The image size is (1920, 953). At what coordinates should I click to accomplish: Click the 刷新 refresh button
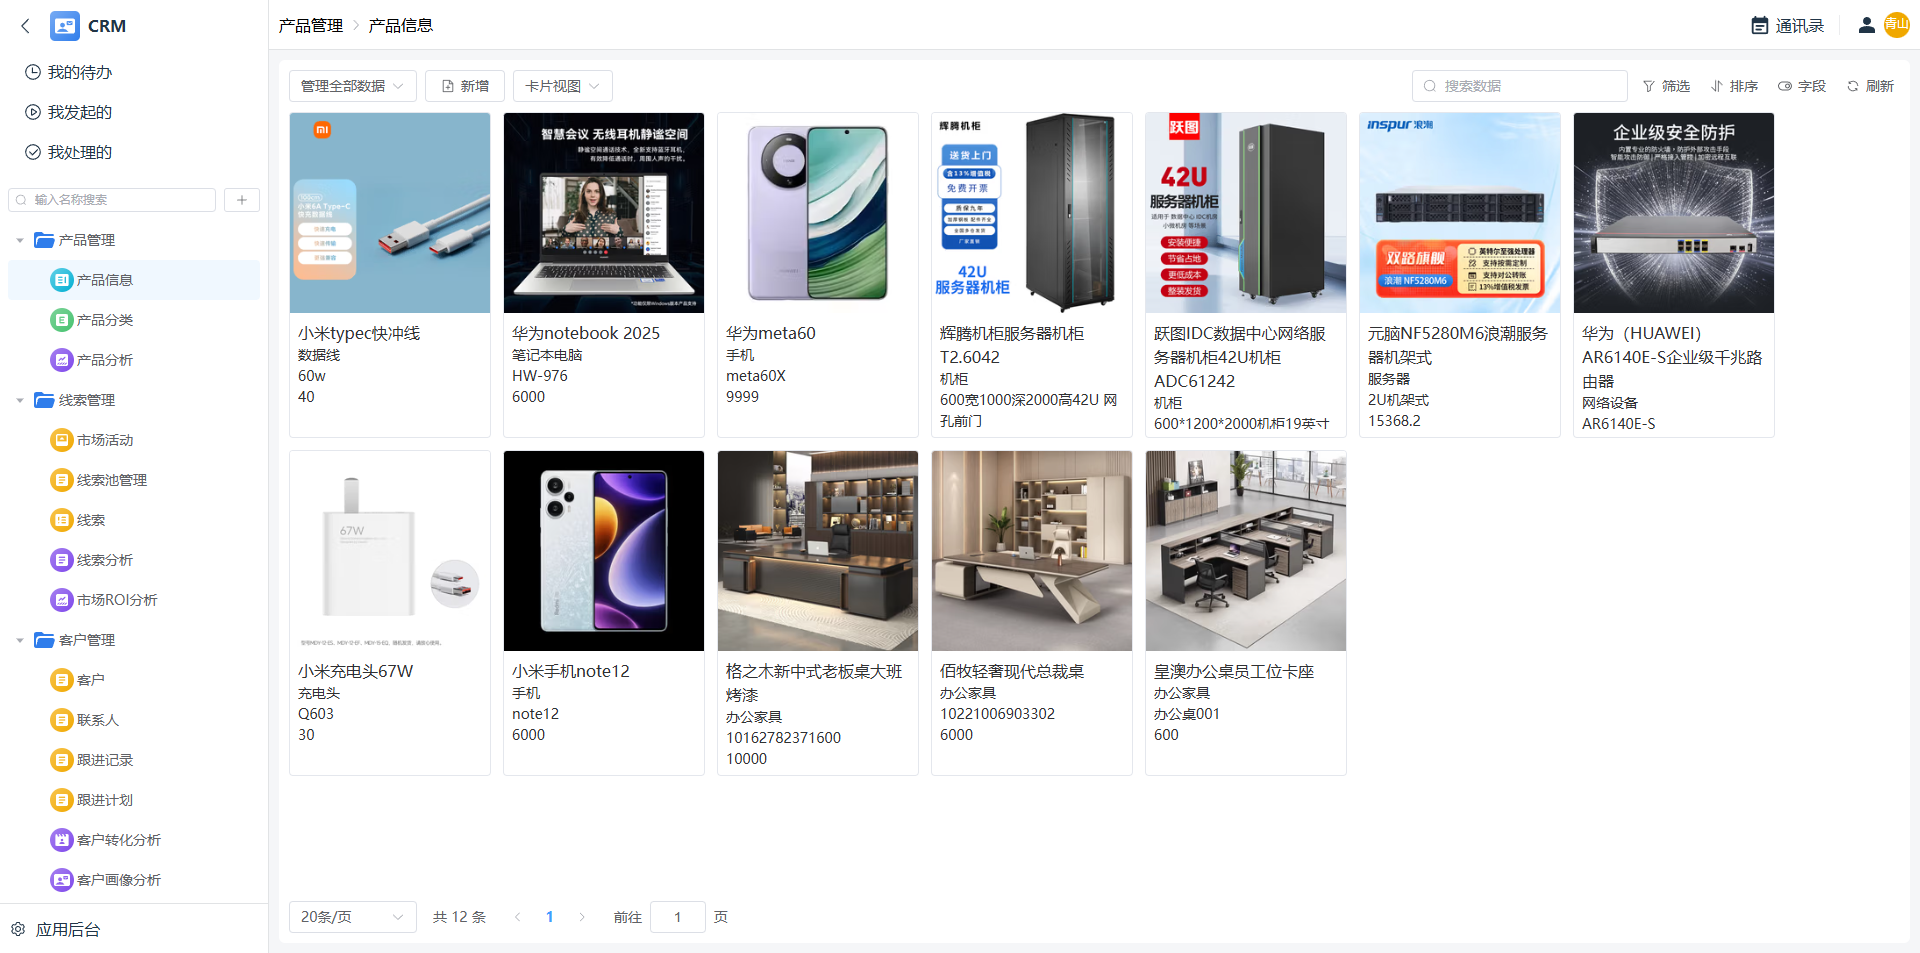pos(1870,86)
